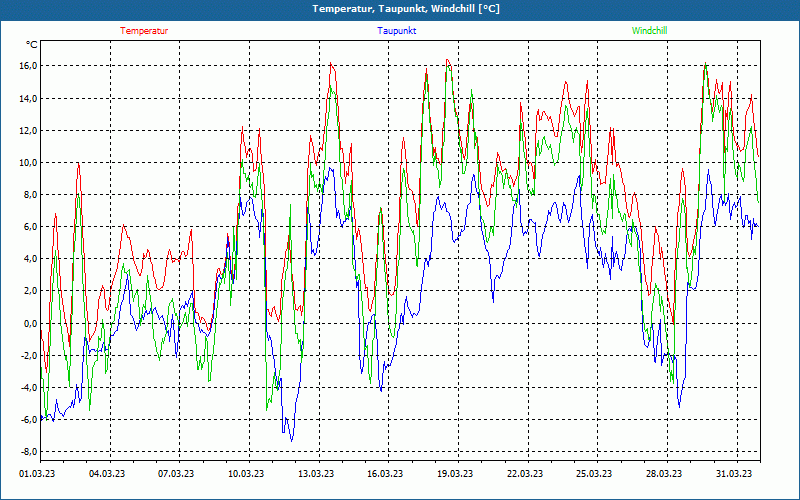Click the 14,0 y-axis value

[28, 98]
